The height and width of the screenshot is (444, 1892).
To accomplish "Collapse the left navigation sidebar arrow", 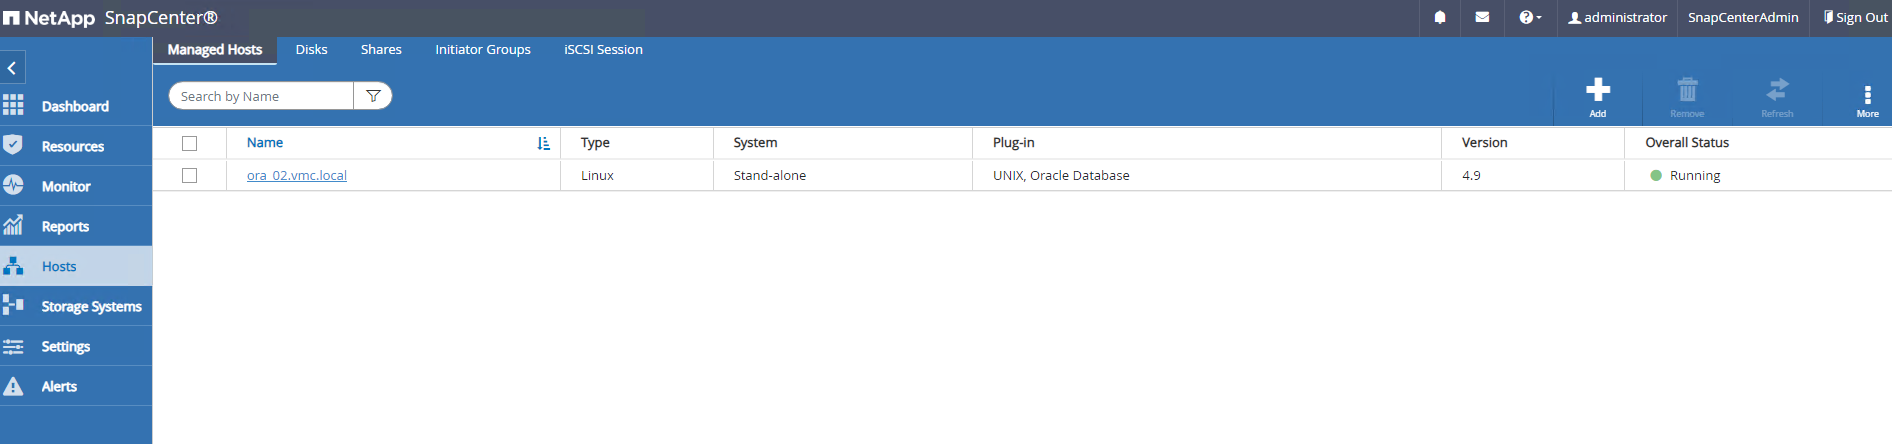I will [x=12, y=68].
